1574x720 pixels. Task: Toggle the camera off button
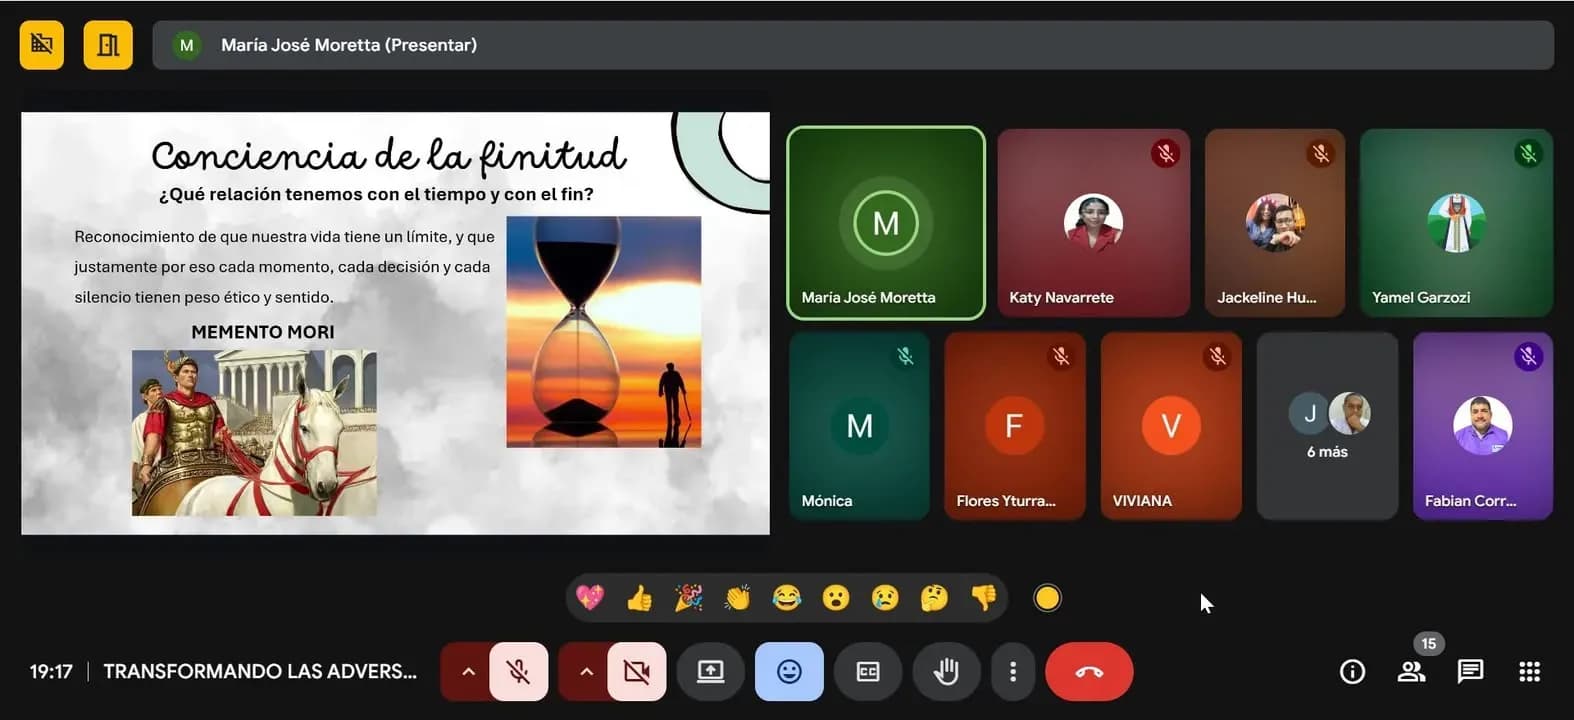point(636,672)
